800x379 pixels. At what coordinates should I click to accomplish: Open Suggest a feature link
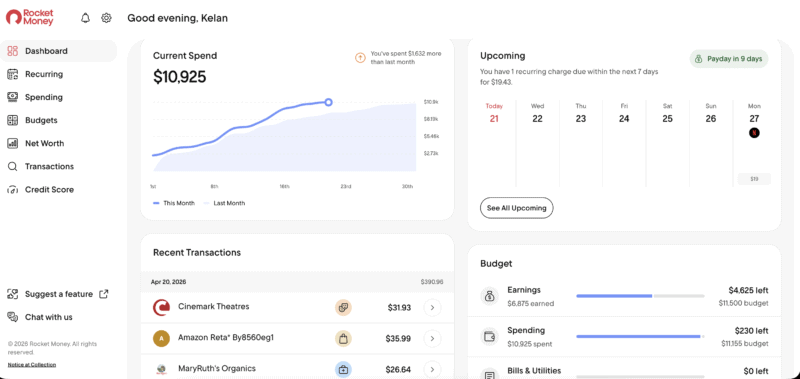pos(59,294)
